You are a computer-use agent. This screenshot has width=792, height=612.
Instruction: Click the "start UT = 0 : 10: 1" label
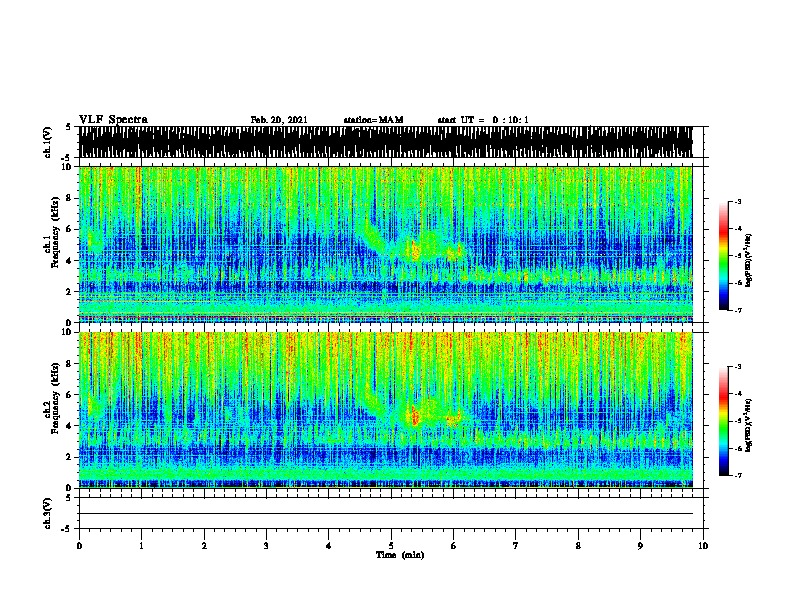coord(483,120)
